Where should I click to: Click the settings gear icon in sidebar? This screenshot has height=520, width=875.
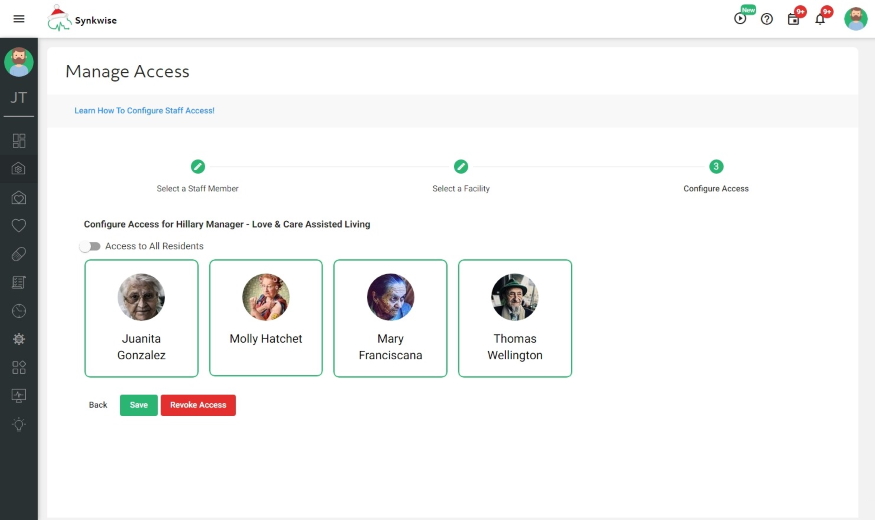pos(19,339)
